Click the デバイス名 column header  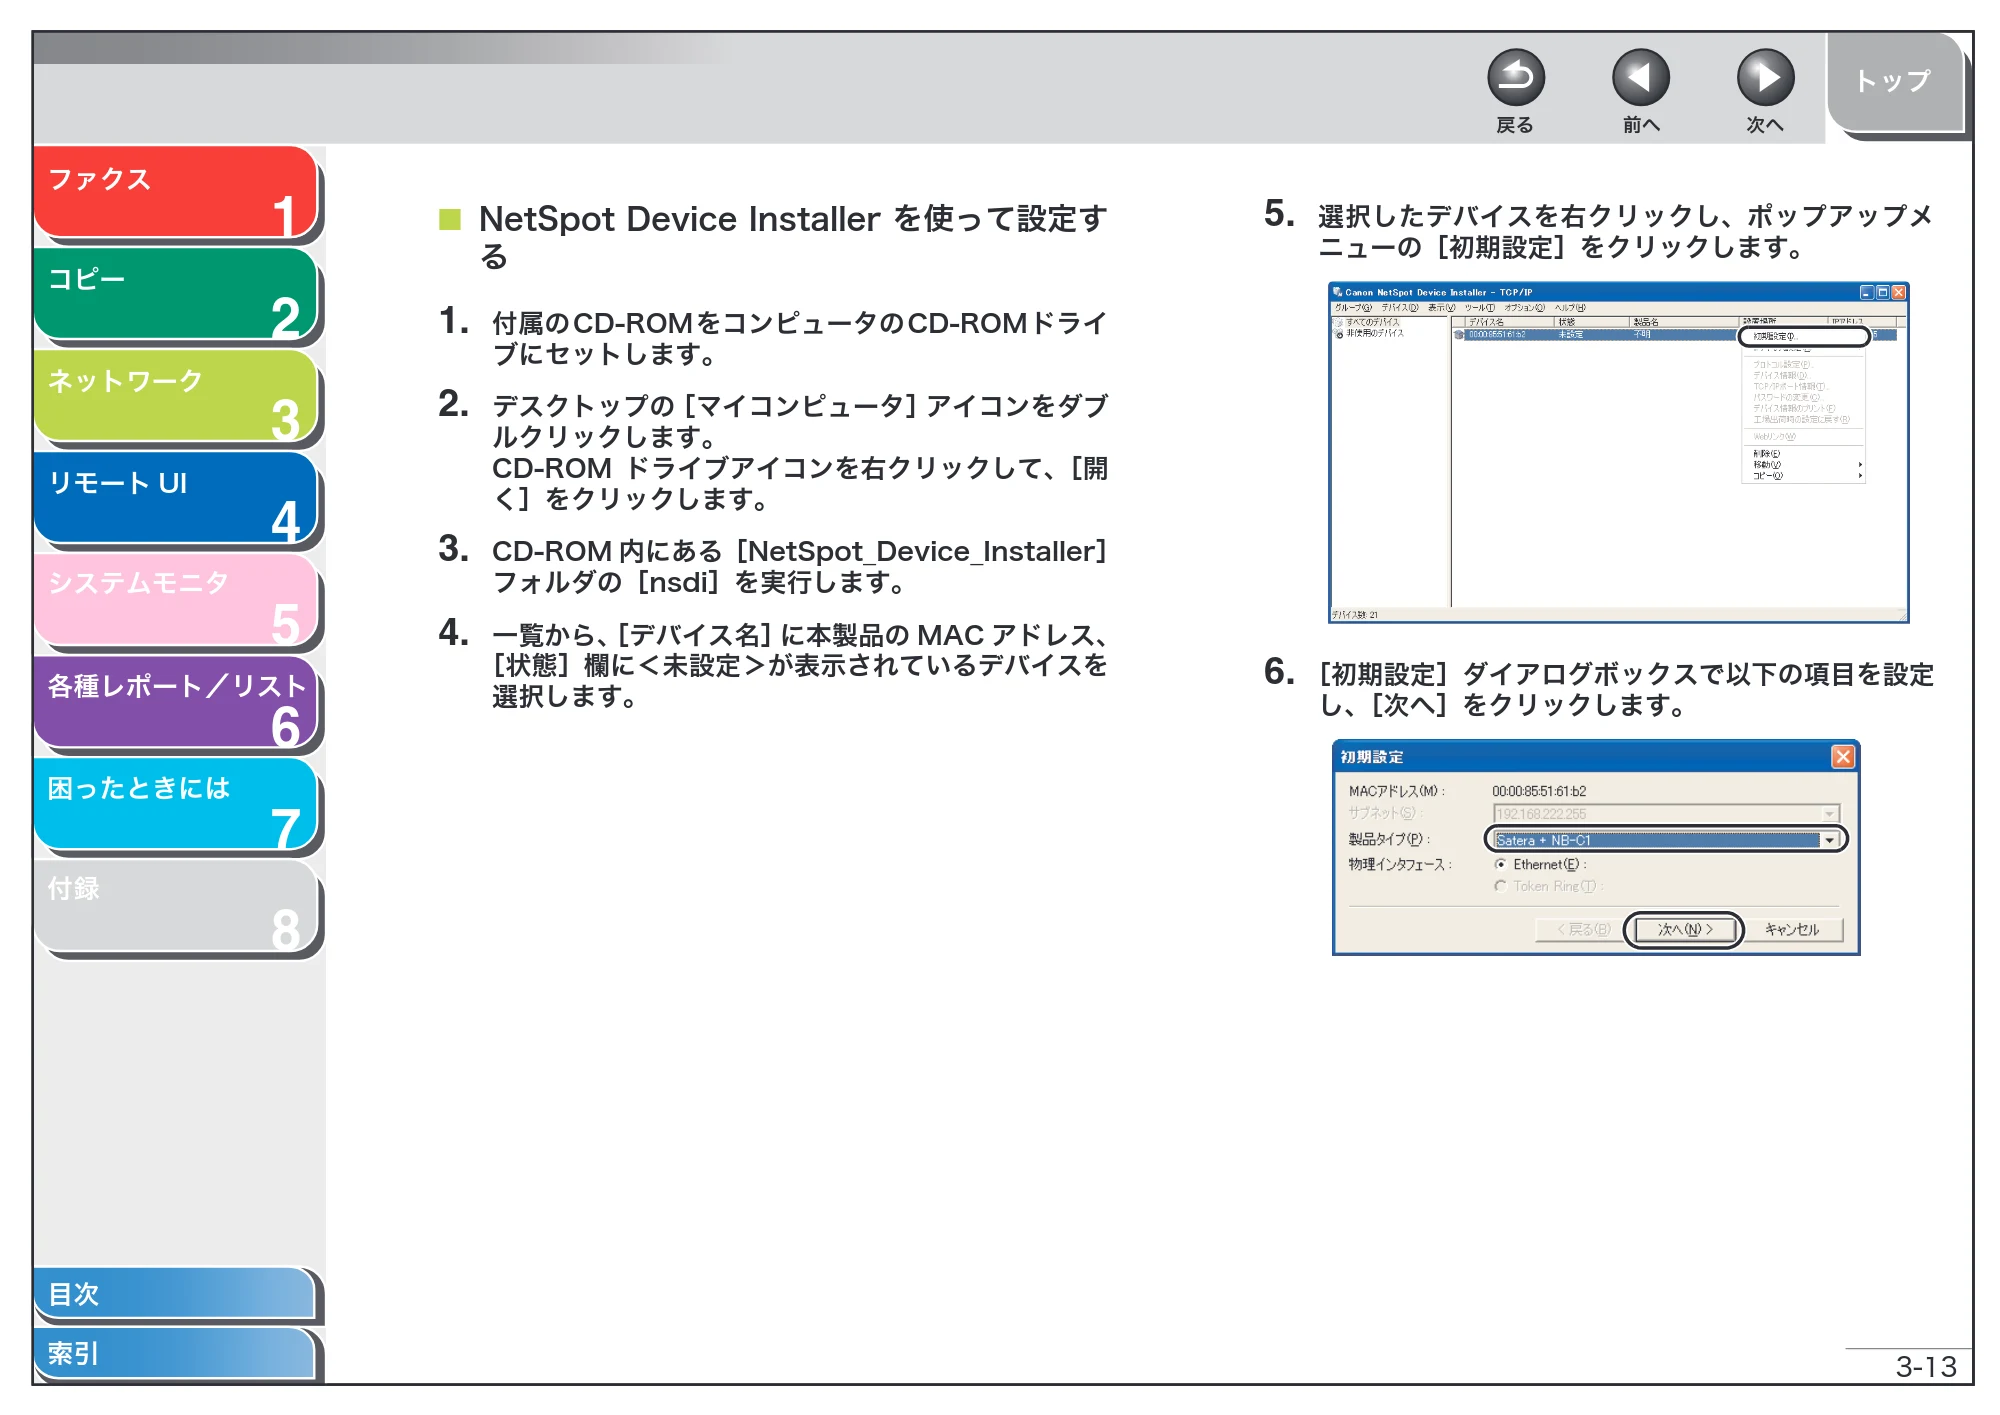click(x=1509, y=322)
